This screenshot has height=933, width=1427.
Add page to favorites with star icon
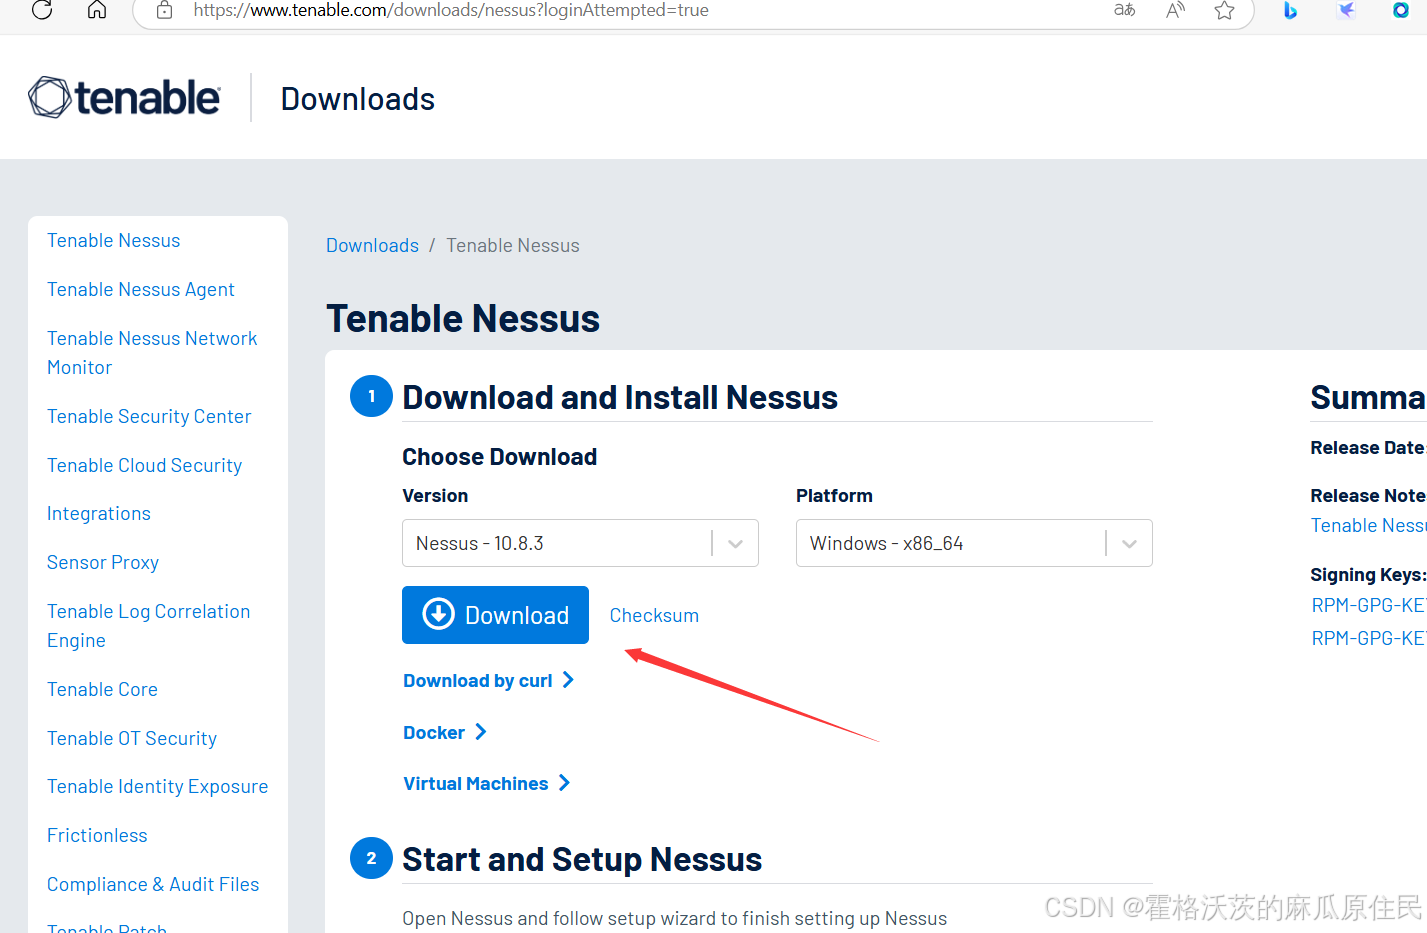pos(1224,10)
